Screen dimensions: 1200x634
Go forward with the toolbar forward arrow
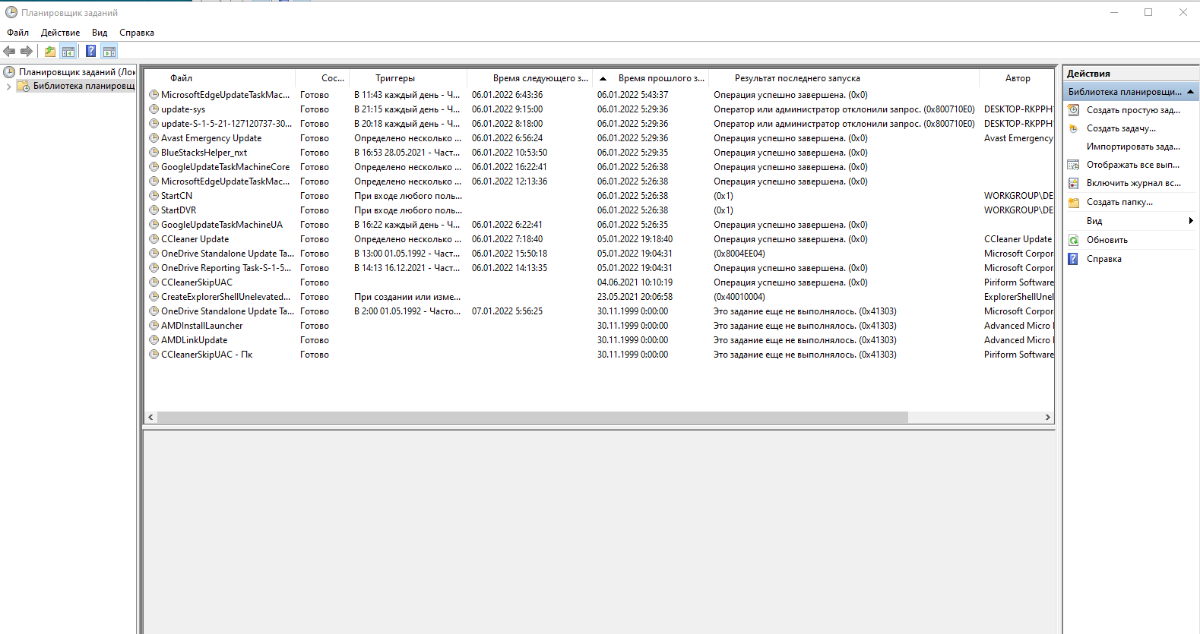27,51
